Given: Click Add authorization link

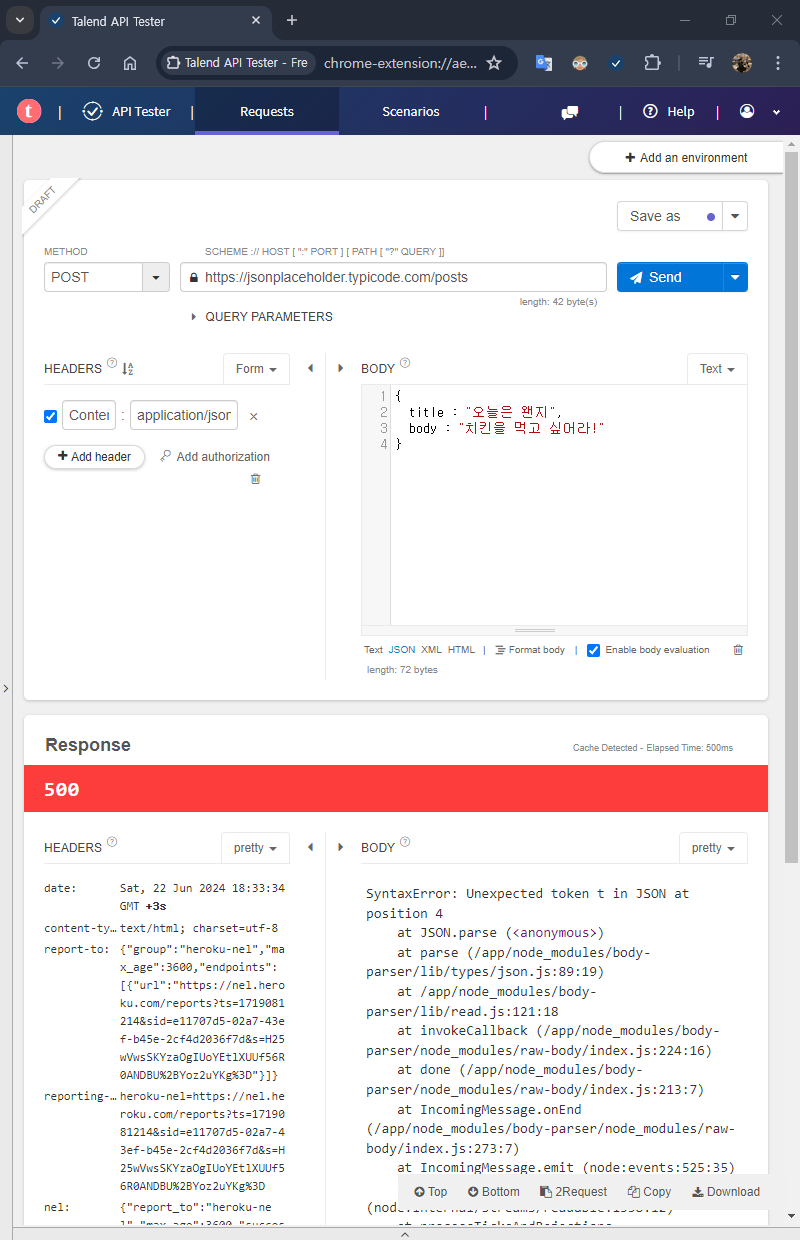Looking at the screenshot, I should pos(214,457).
